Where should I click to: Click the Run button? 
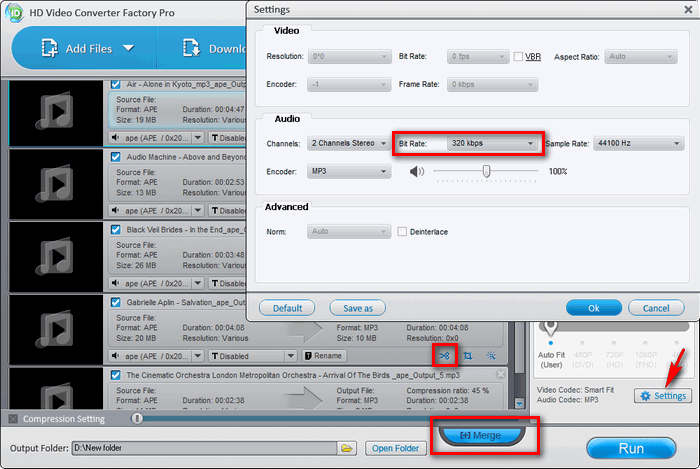[631, 448]
